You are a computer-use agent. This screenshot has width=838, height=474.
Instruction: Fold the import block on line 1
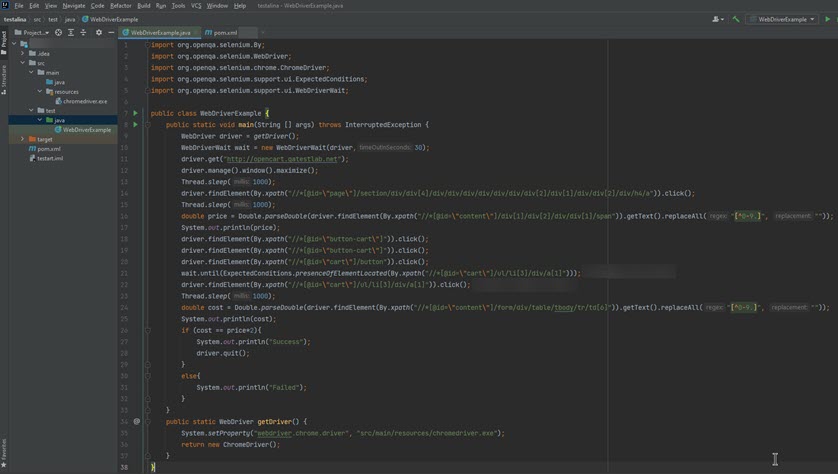148,45
